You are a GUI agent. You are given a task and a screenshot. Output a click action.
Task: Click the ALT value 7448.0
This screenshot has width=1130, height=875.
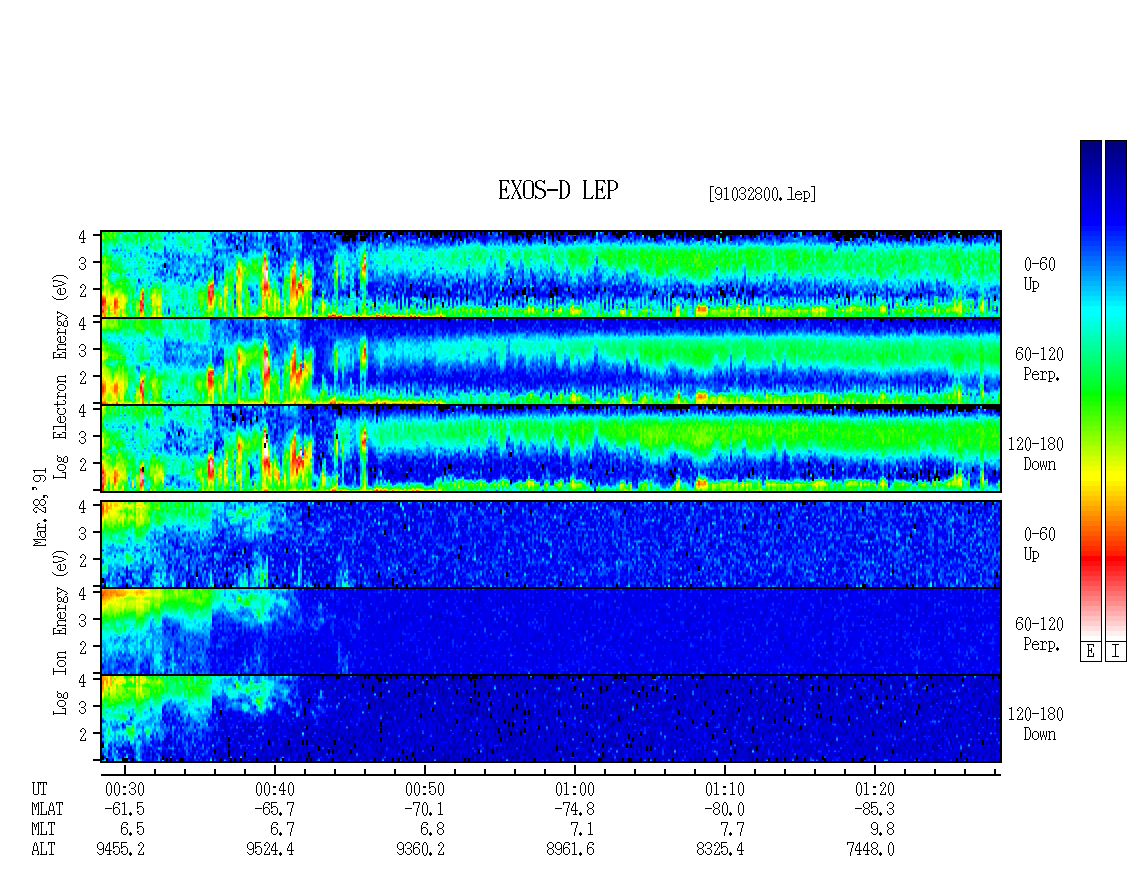click(870, 850)
